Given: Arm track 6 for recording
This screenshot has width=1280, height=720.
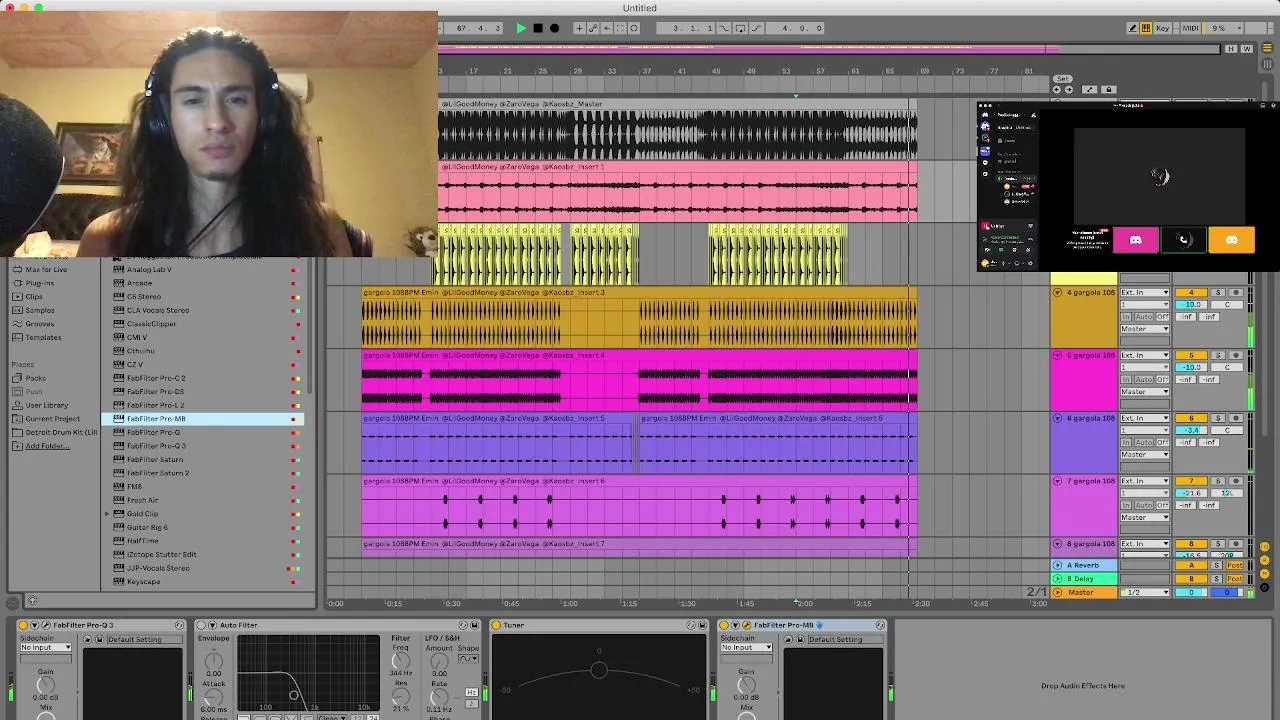Looking at the screenshot, I should 1236,419.
